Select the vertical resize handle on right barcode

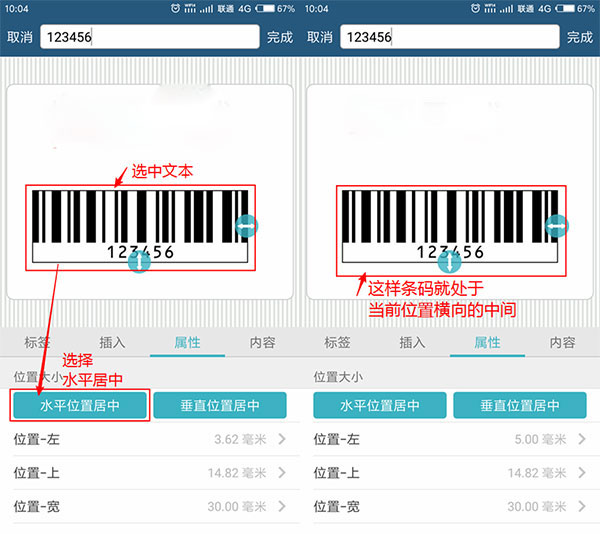[x=449, y=262]
